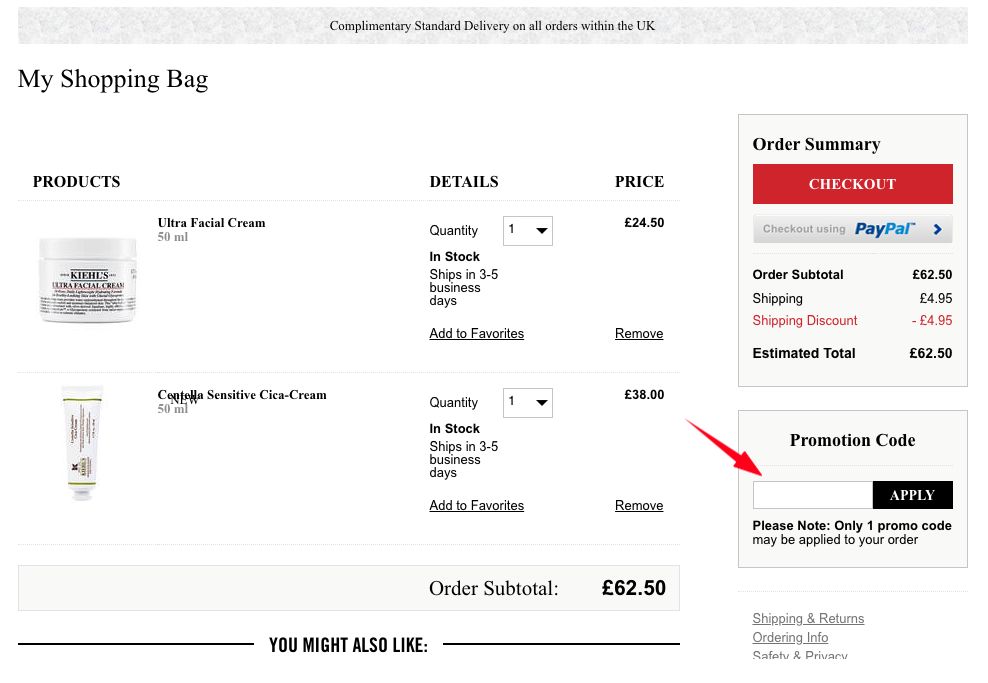Click the PayPal logo
Image resolution: width=988 pixels, height=683 pixels.
click(884, 229)
